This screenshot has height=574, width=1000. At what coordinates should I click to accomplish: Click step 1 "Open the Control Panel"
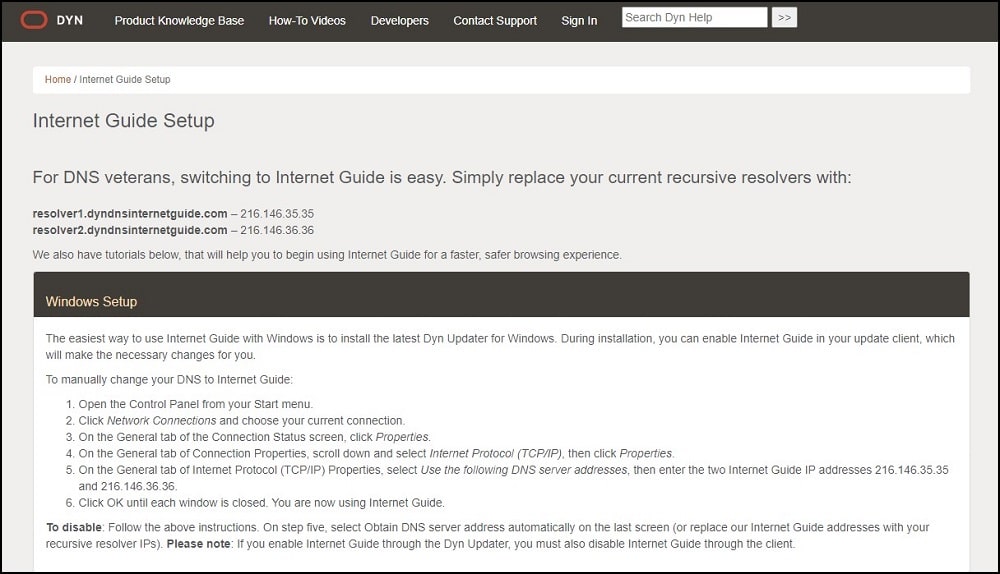pyautogui.click(x=196, y=404)
